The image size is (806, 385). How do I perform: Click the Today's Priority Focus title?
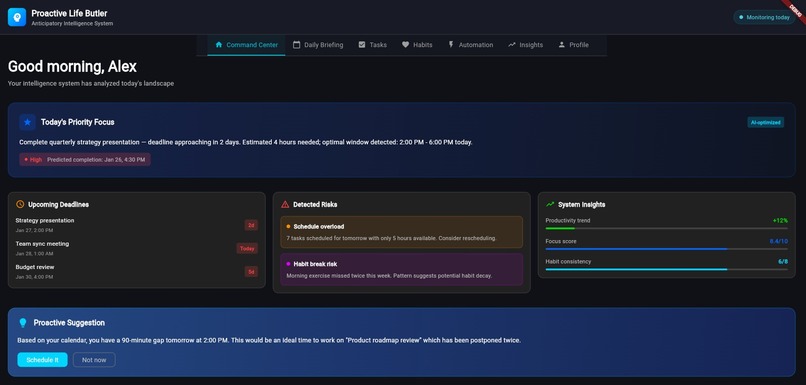[x=78, y=122]
